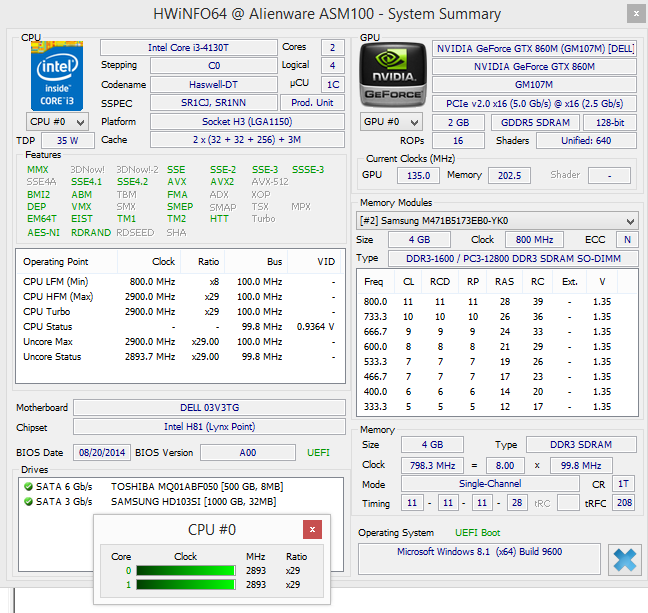This screenshot has width=648, height=613.
Task: Click the TDP 35 W field
Action: point(68,141)
